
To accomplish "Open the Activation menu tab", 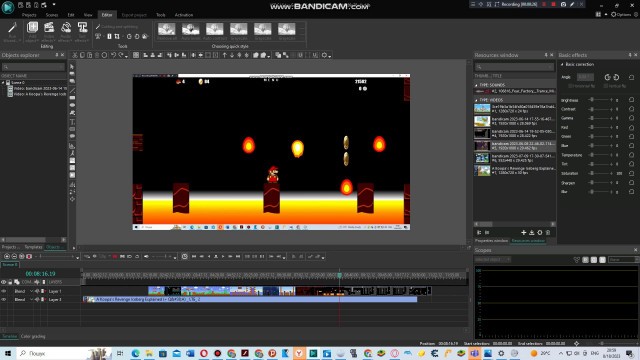I will 184,15.
